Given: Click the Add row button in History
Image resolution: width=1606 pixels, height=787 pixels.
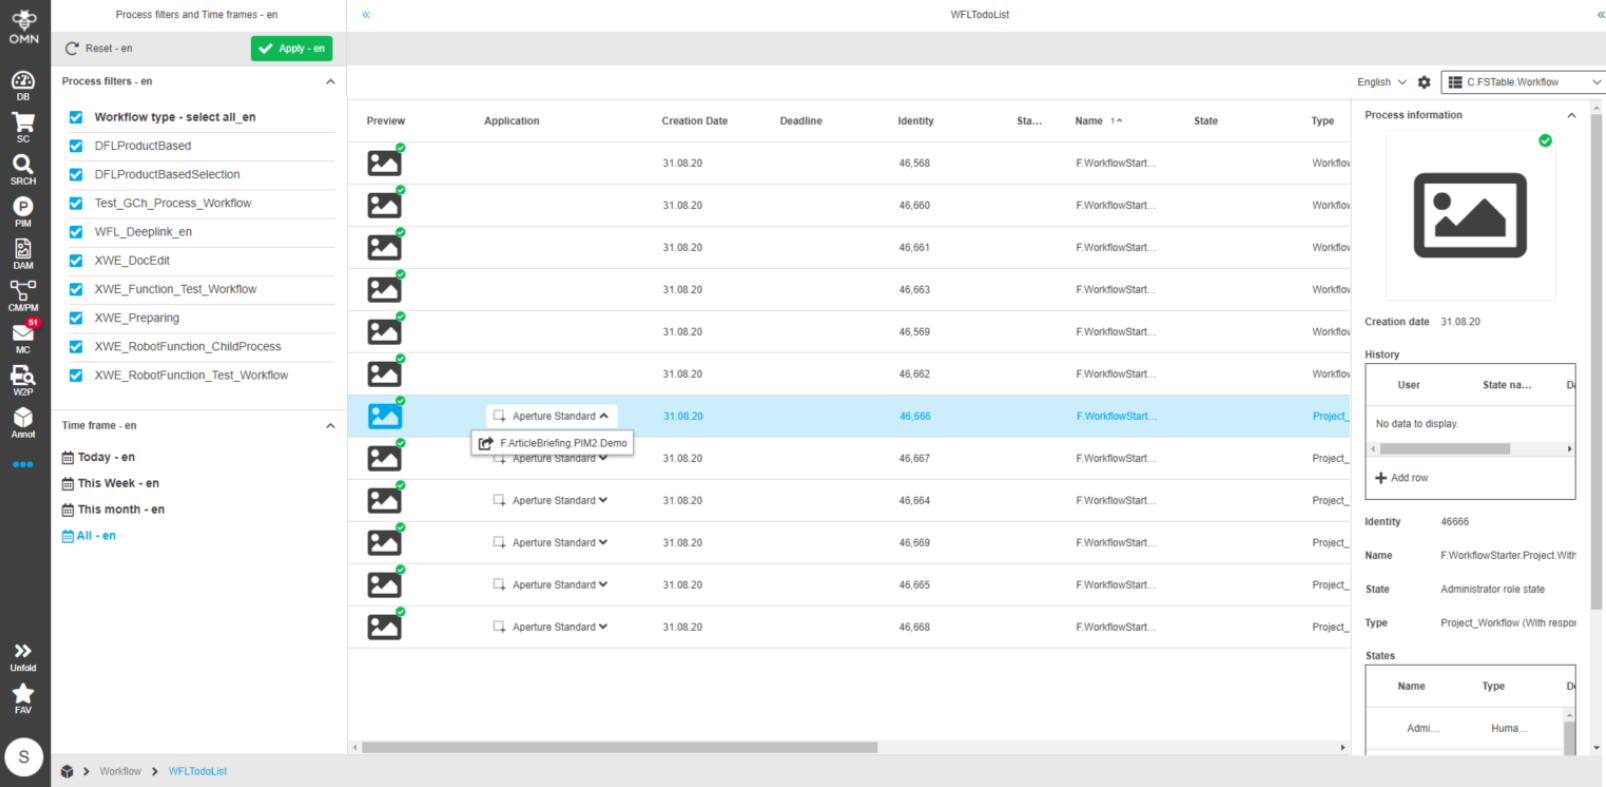Looking at the screenshot, I should pyautogui.click(x=1402, y=478).
